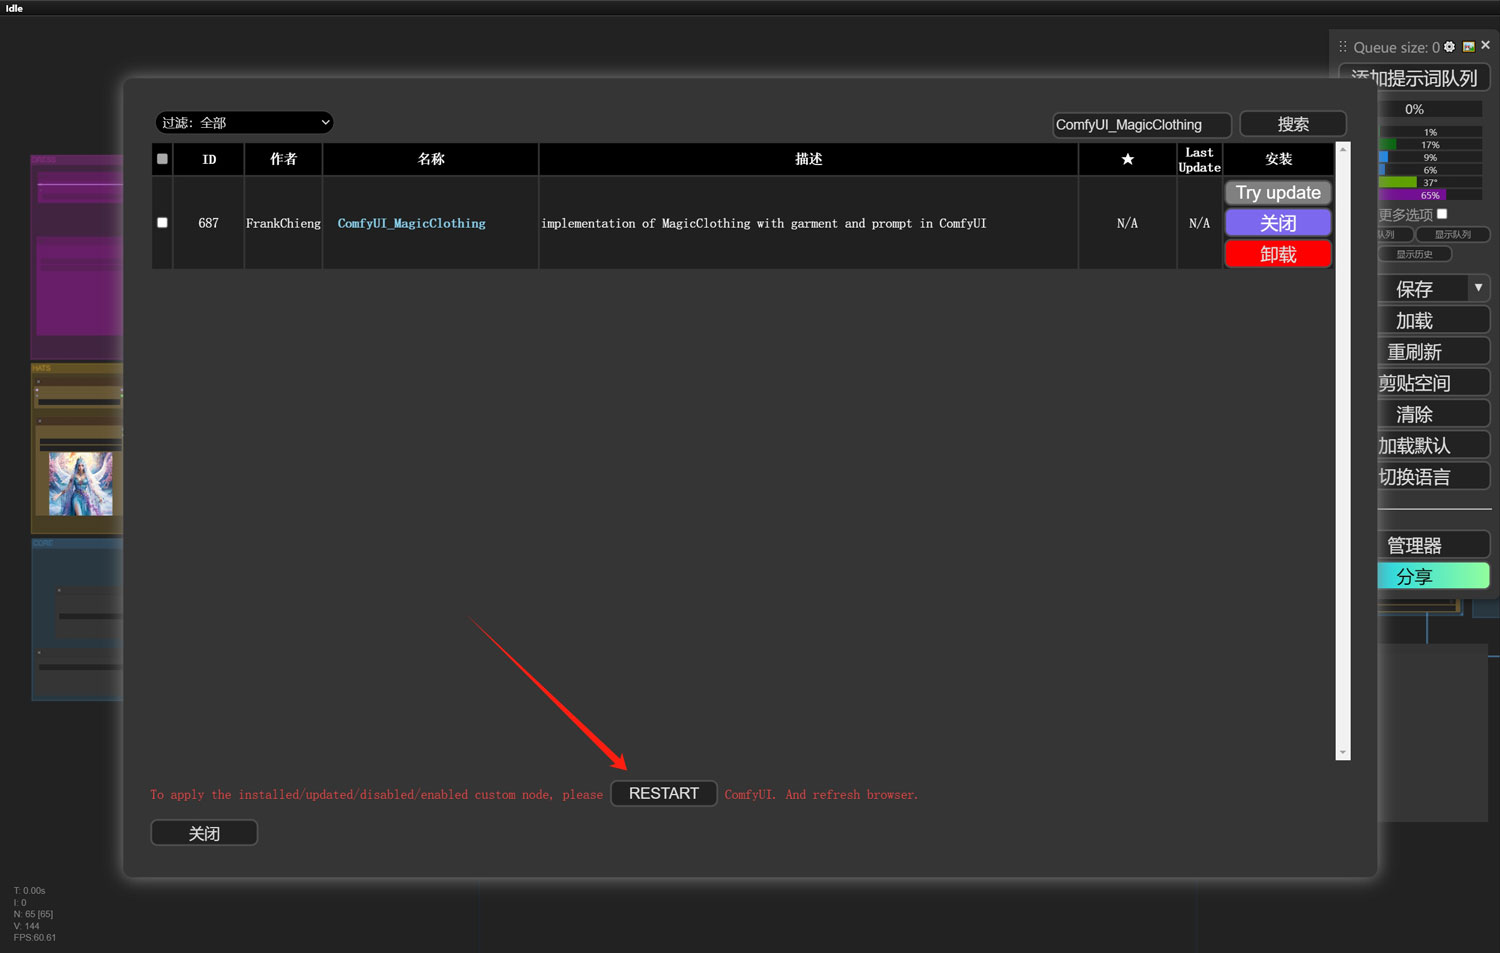The height and width of the screenshot is (953, 1500).
Task: Click the 显示队列 view queue button
Action: point(1452,234)
